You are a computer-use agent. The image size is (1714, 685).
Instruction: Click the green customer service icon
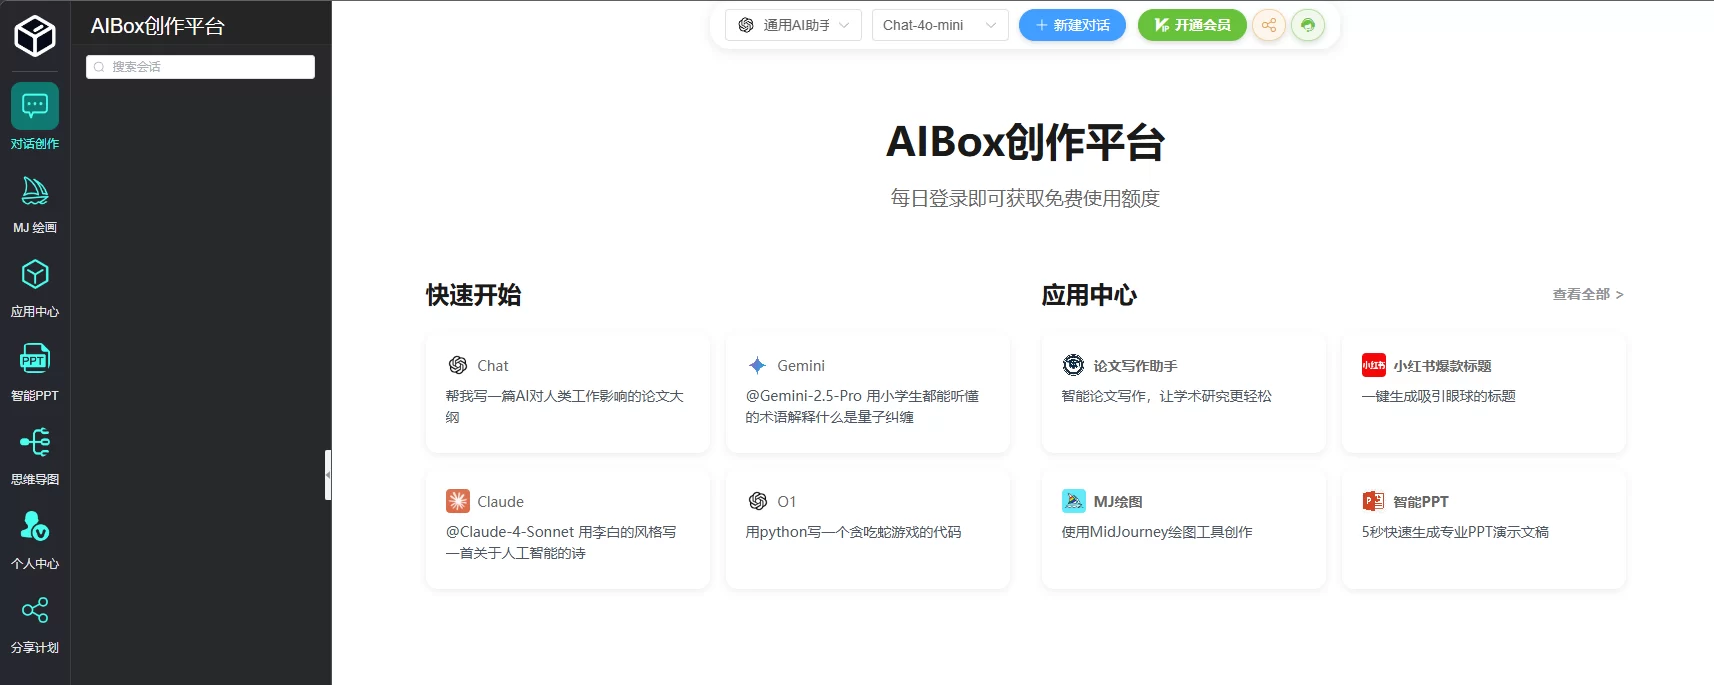pyautogui.click(x=1308, y=25)
